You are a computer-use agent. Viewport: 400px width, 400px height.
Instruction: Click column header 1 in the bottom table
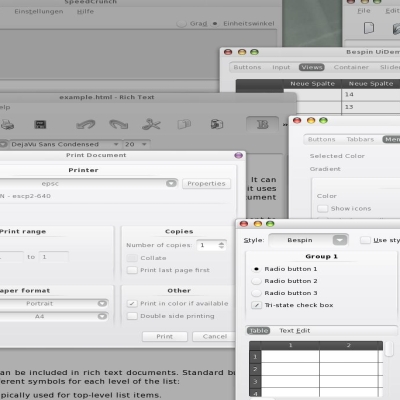coord(290,345)
